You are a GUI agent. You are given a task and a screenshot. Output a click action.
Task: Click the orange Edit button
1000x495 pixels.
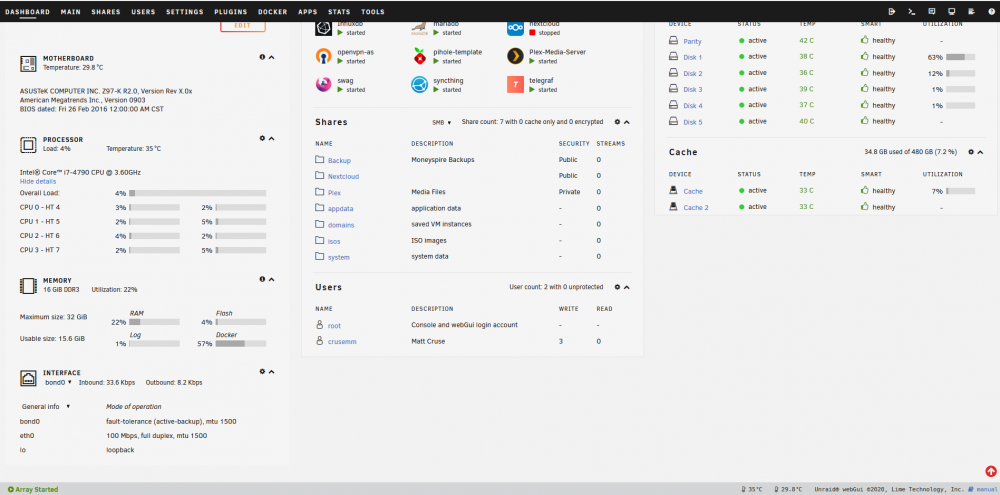pos(243,26)
